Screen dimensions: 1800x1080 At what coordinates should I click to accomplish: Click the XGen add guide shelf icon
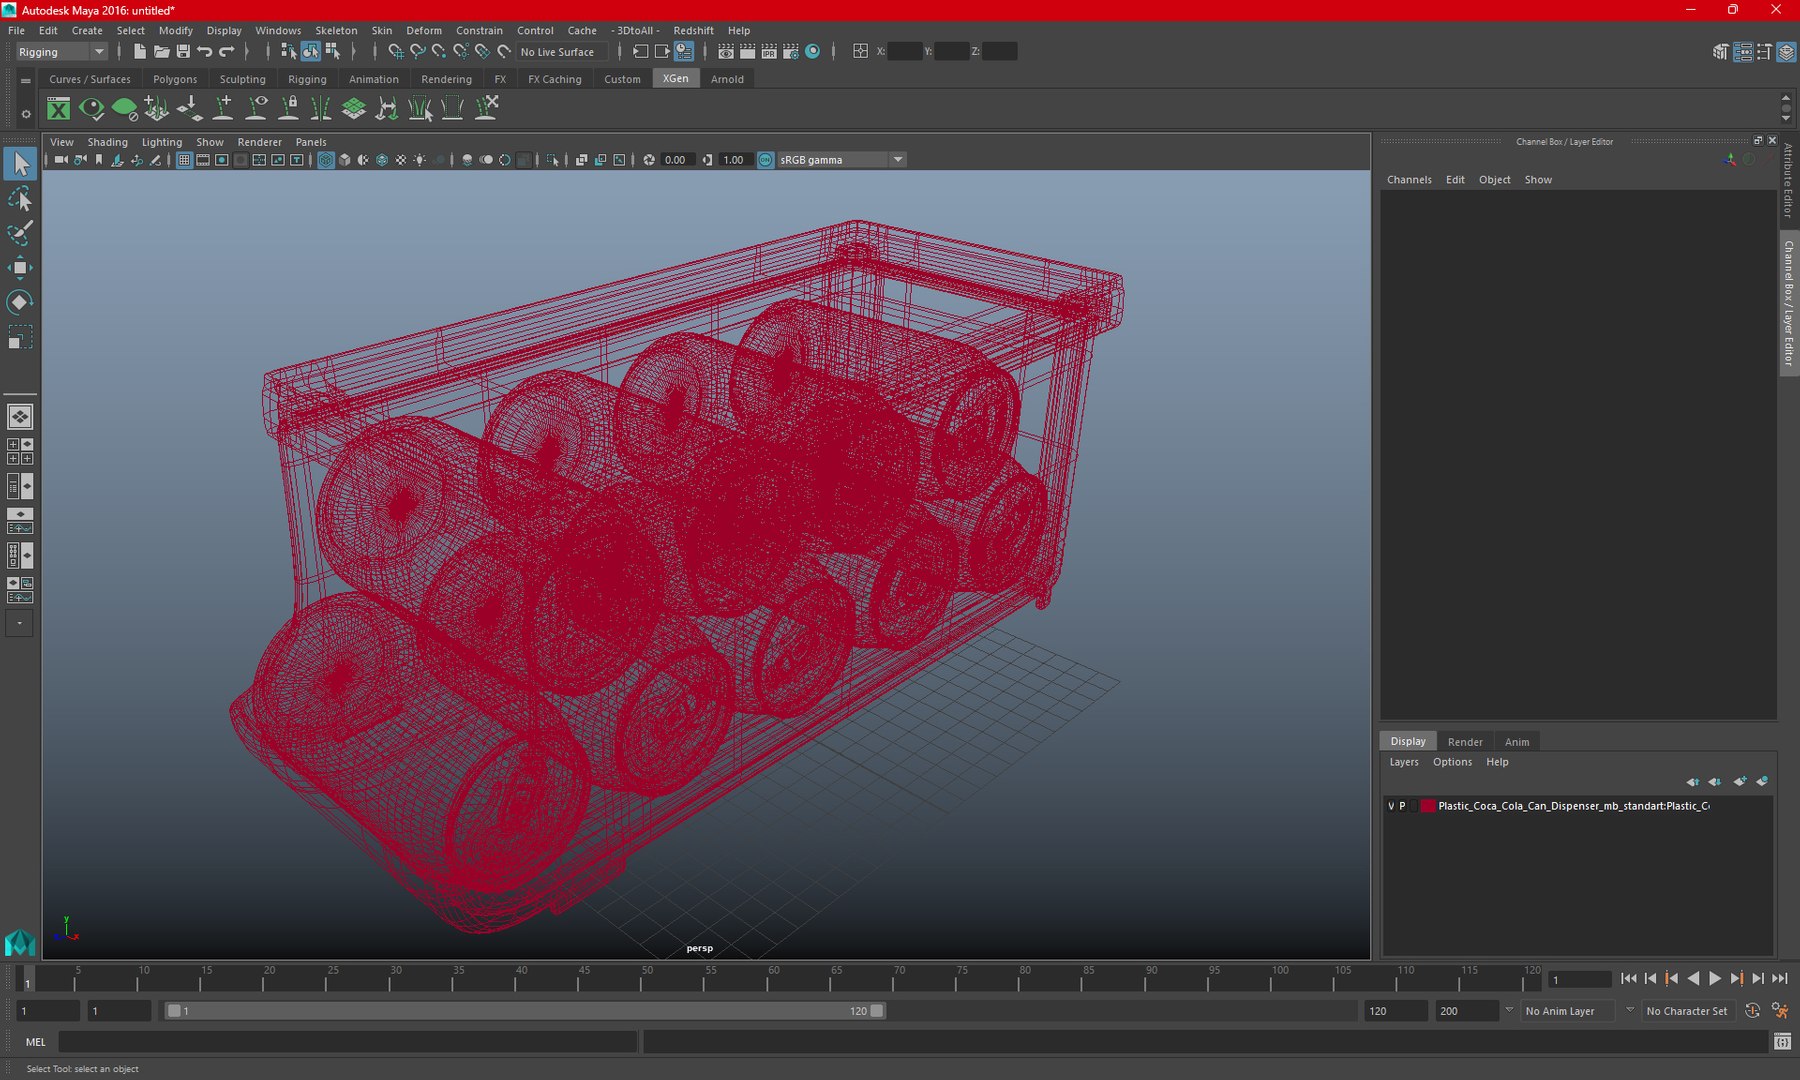[x=224, y=108]
